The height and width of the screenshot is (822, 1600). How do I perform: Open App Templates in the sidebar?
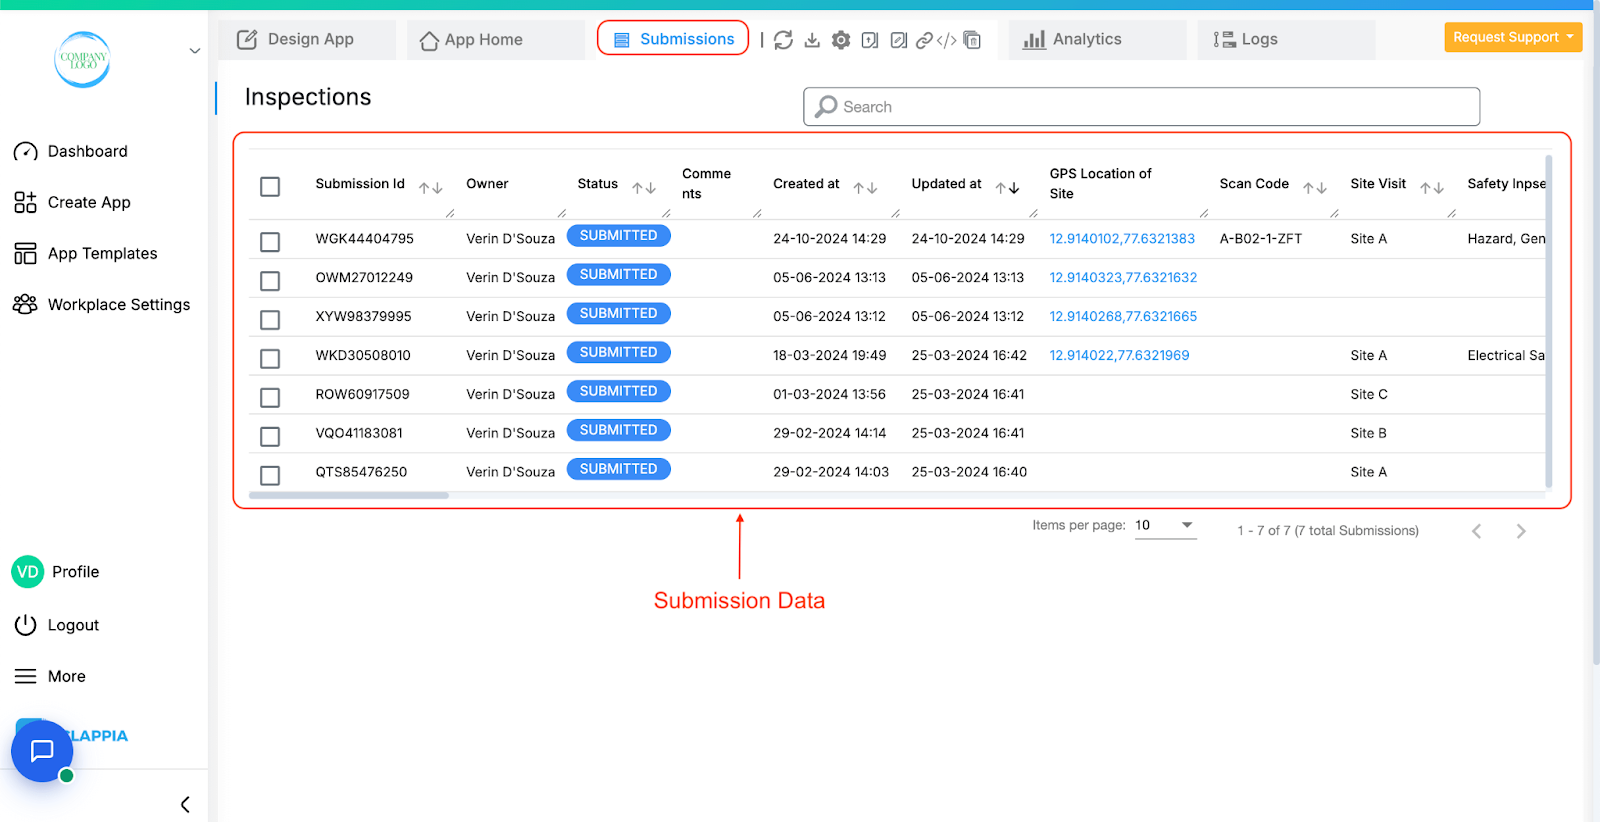pyautogui.click(x=85, y=253)
